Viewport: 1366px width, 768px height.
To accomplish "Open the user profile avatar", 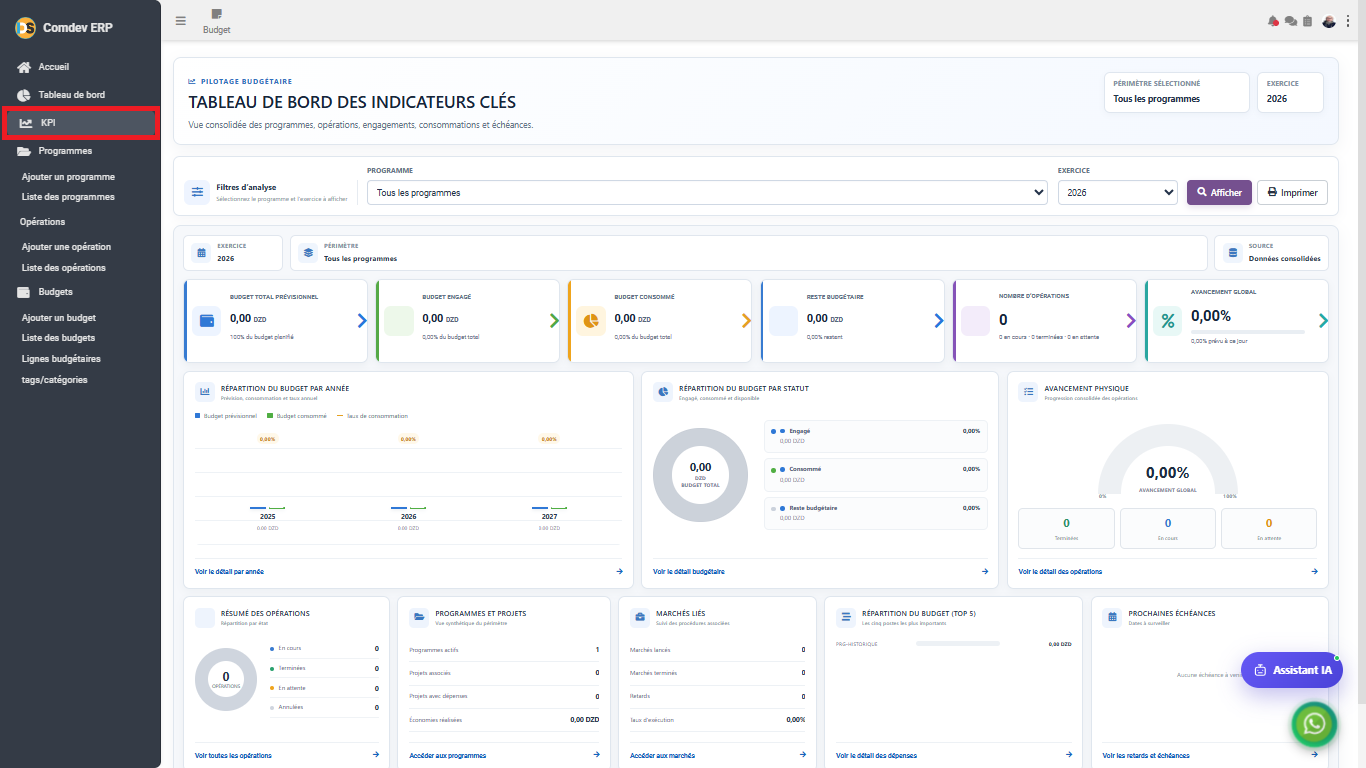I will coord(1329,21).
